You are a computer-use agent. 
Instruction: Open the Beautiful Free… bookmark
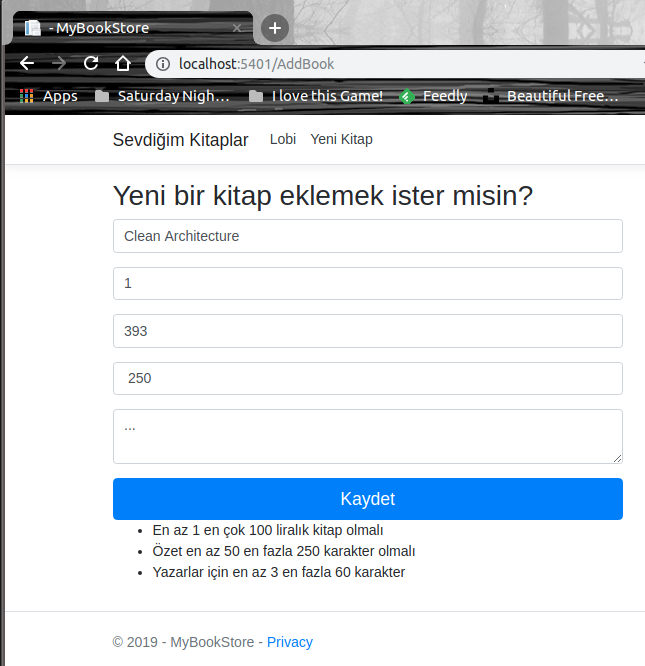coord(552,97)
